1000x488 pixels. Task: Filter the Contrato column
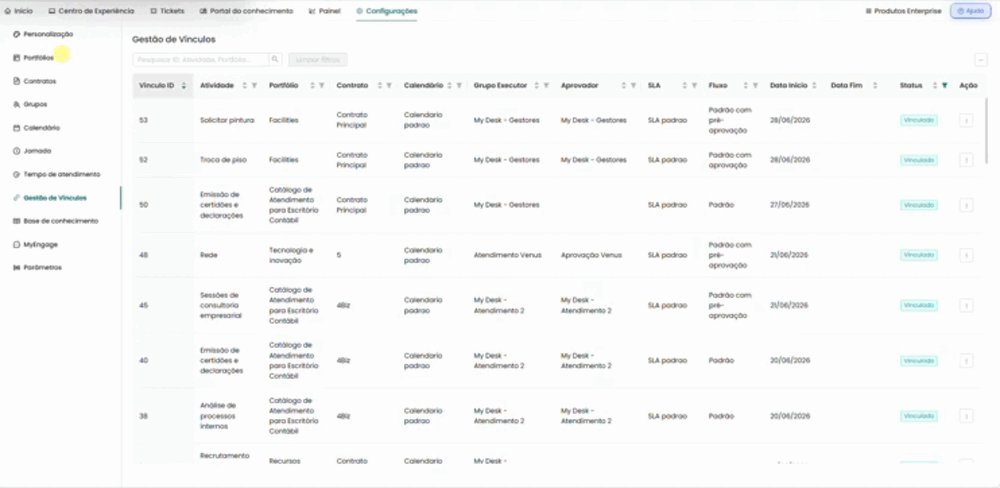pos(388,85)
